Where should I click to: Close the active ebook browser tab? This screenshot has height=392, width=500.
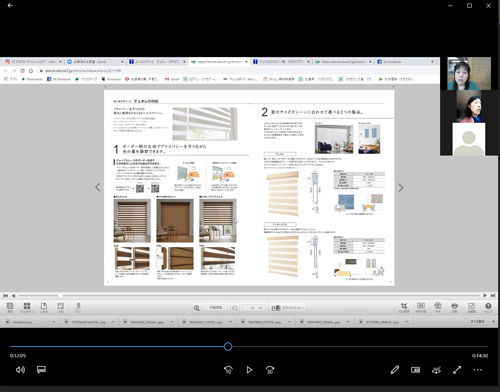click(x=246, y=62)
